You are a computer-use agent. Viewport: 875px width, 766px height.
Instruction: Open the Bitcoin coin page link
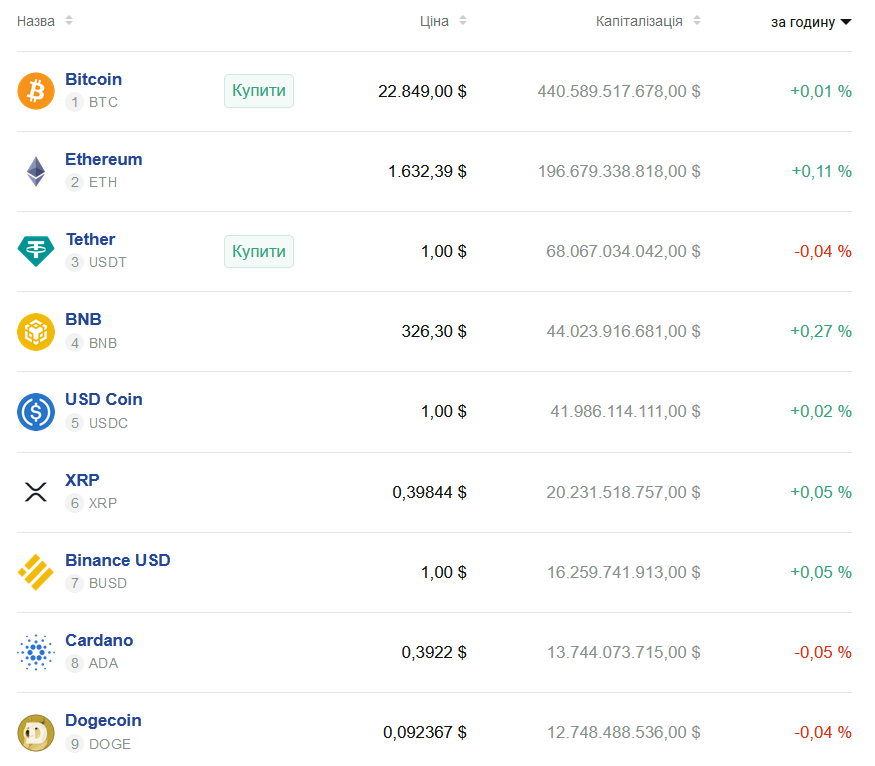click(93, 79)
